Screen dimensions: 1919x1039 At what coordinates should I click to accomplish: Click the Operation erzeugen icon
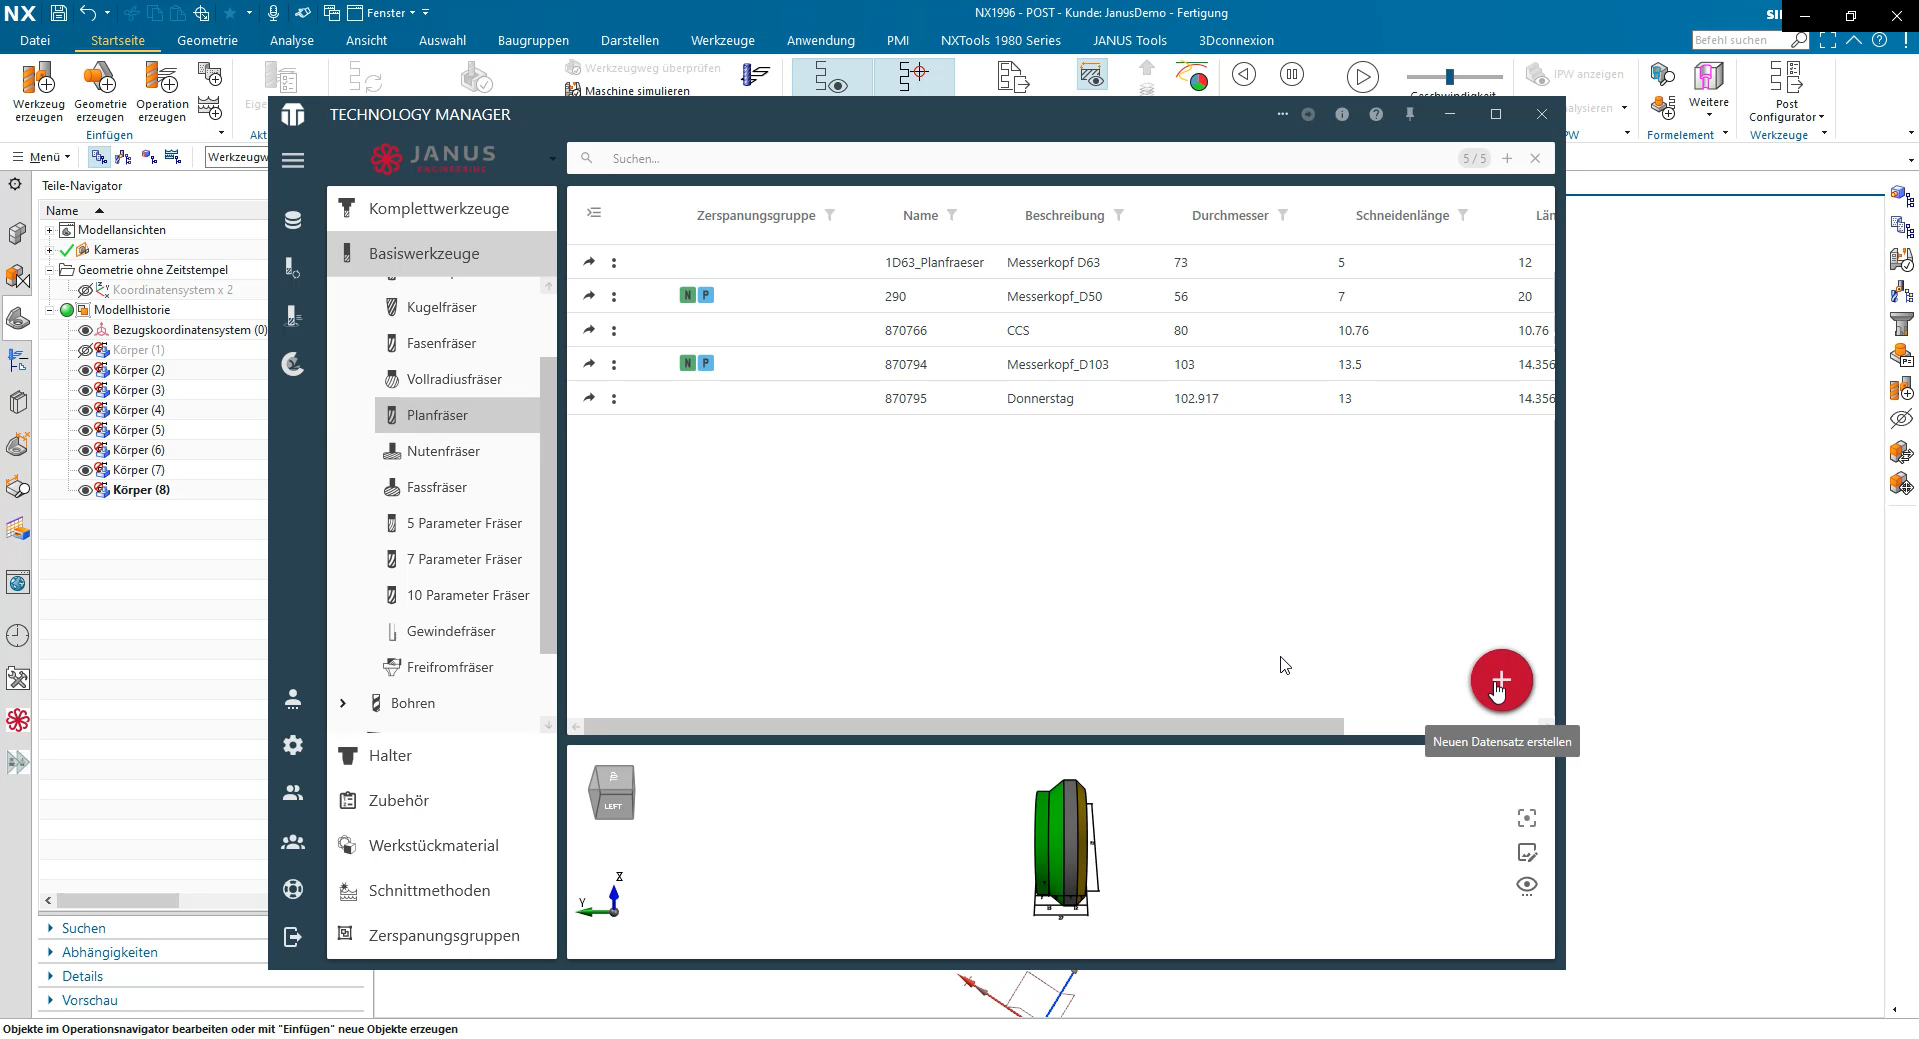click(x=162, y=92)
